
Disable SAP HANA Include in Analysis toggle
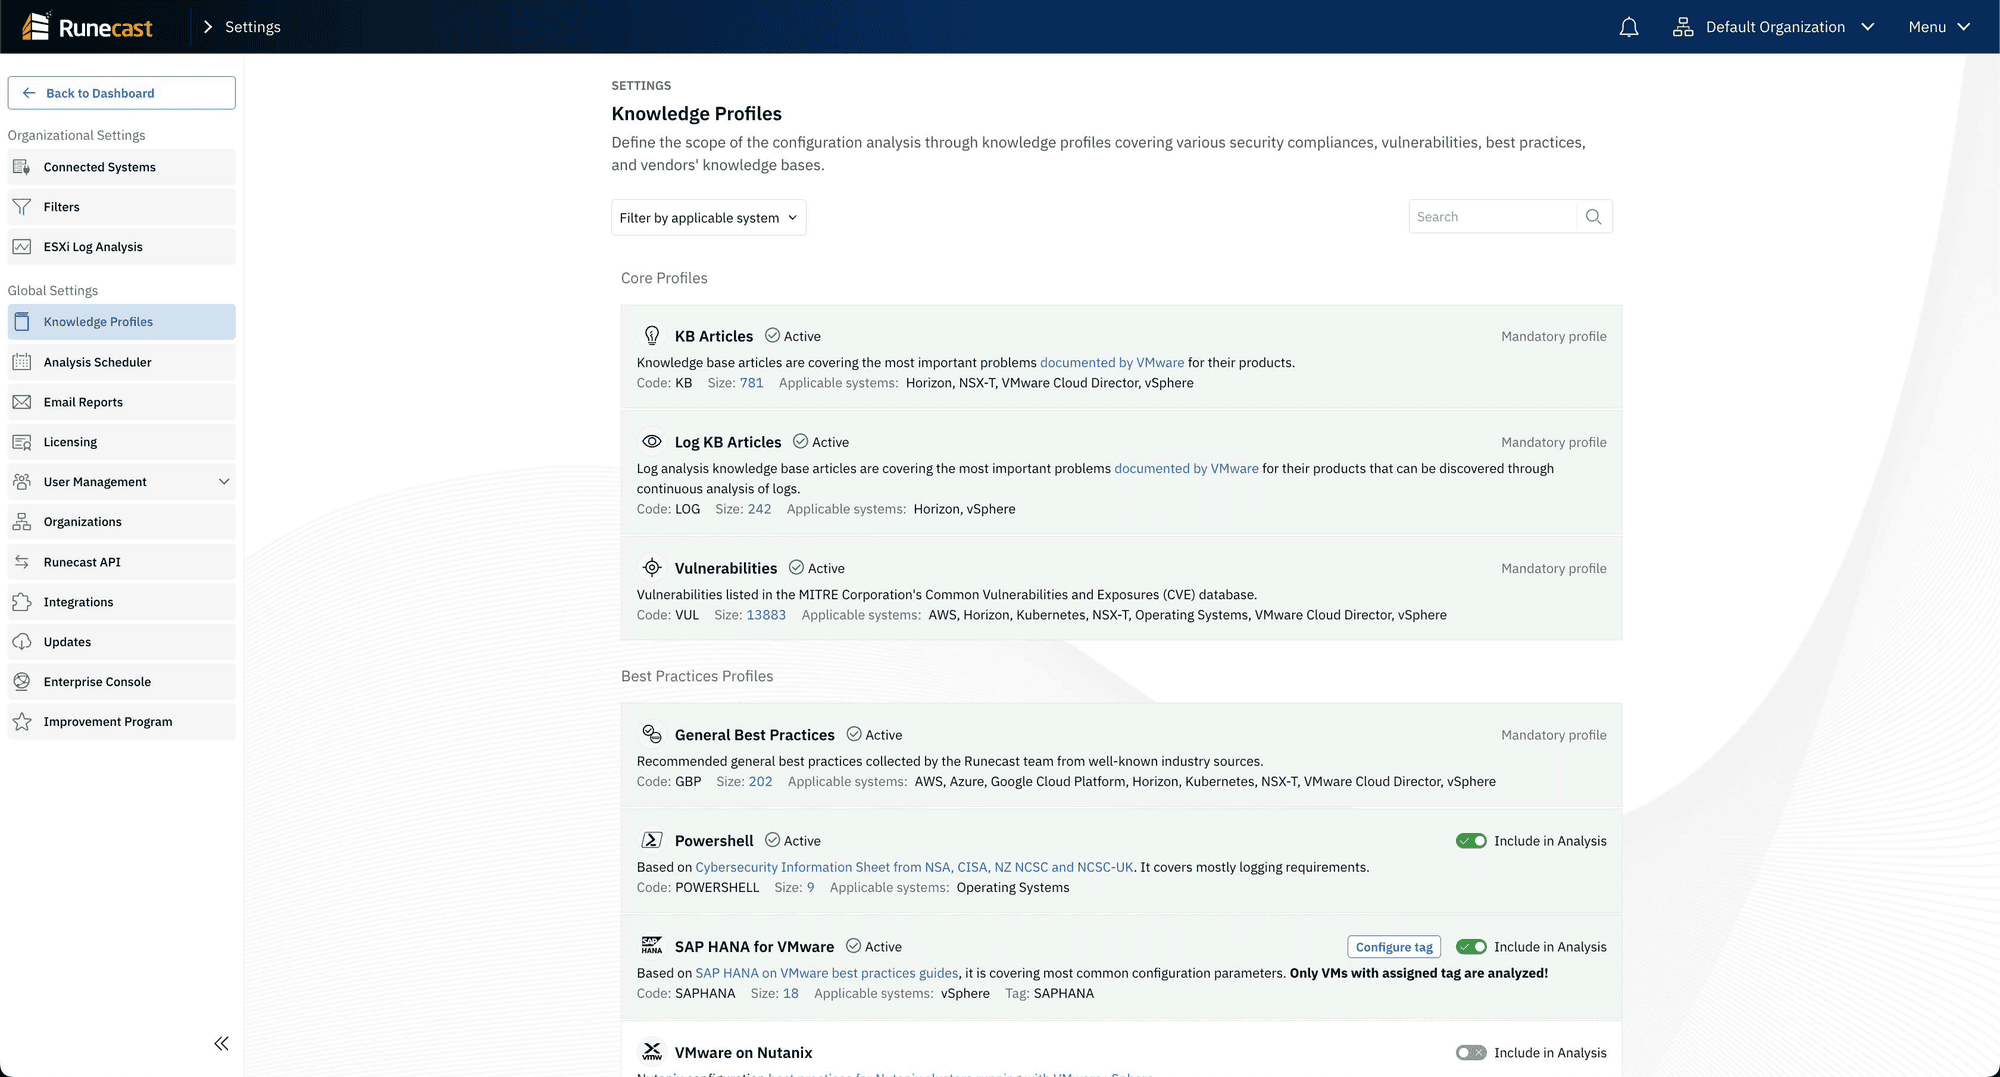point(1471,947)
